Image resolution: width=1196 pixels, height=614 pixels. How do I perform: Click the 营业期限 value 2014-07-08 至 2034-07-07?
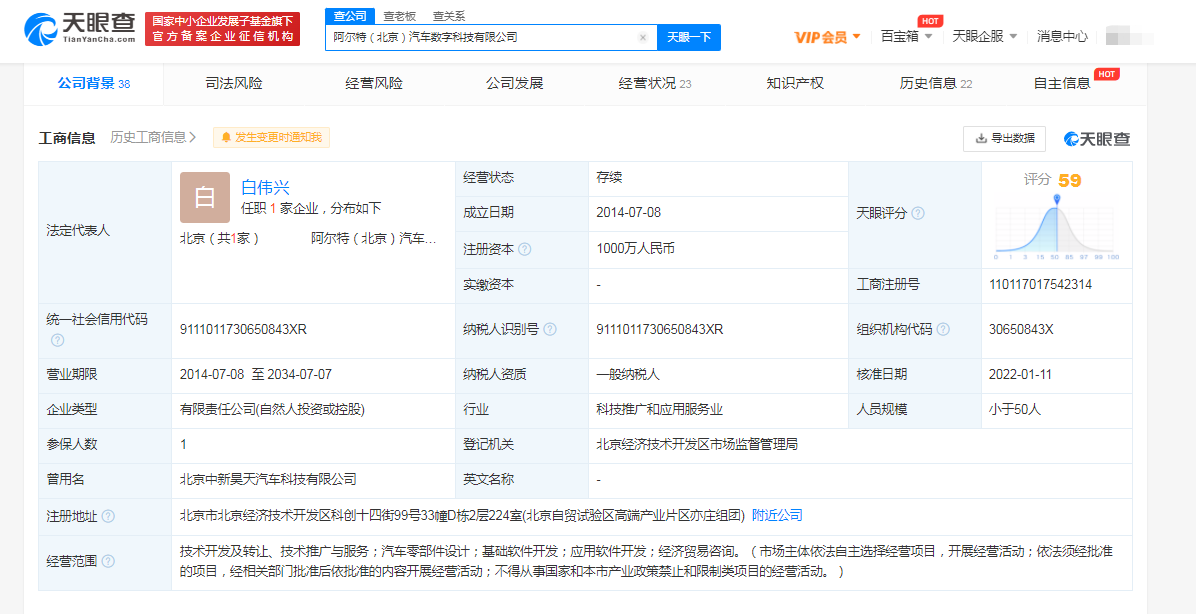coord(256,374)
